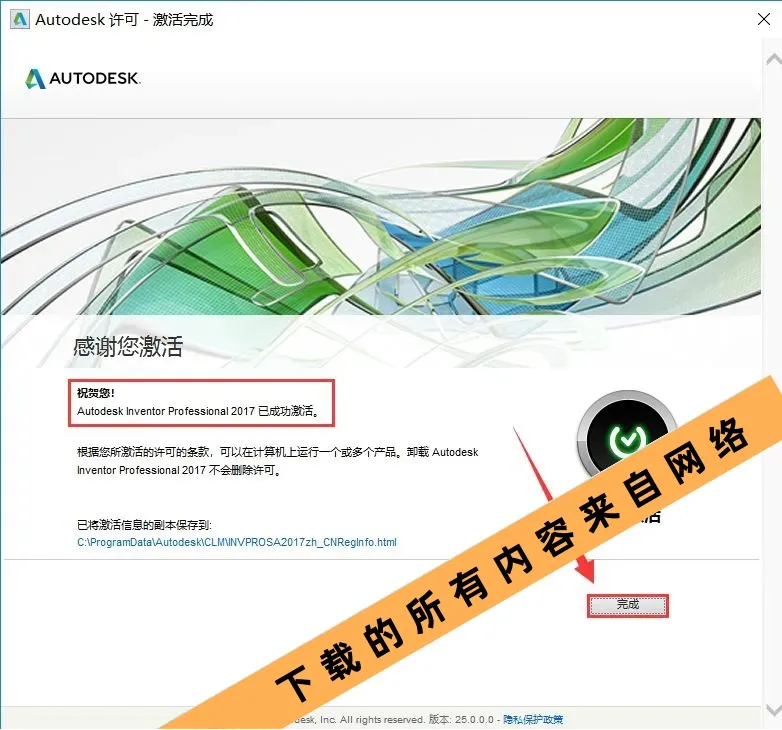Image resolution: width=782 pixels, height=730 pixels.
Task: Click the scrollbar down arrow
Action: (773, 709)
